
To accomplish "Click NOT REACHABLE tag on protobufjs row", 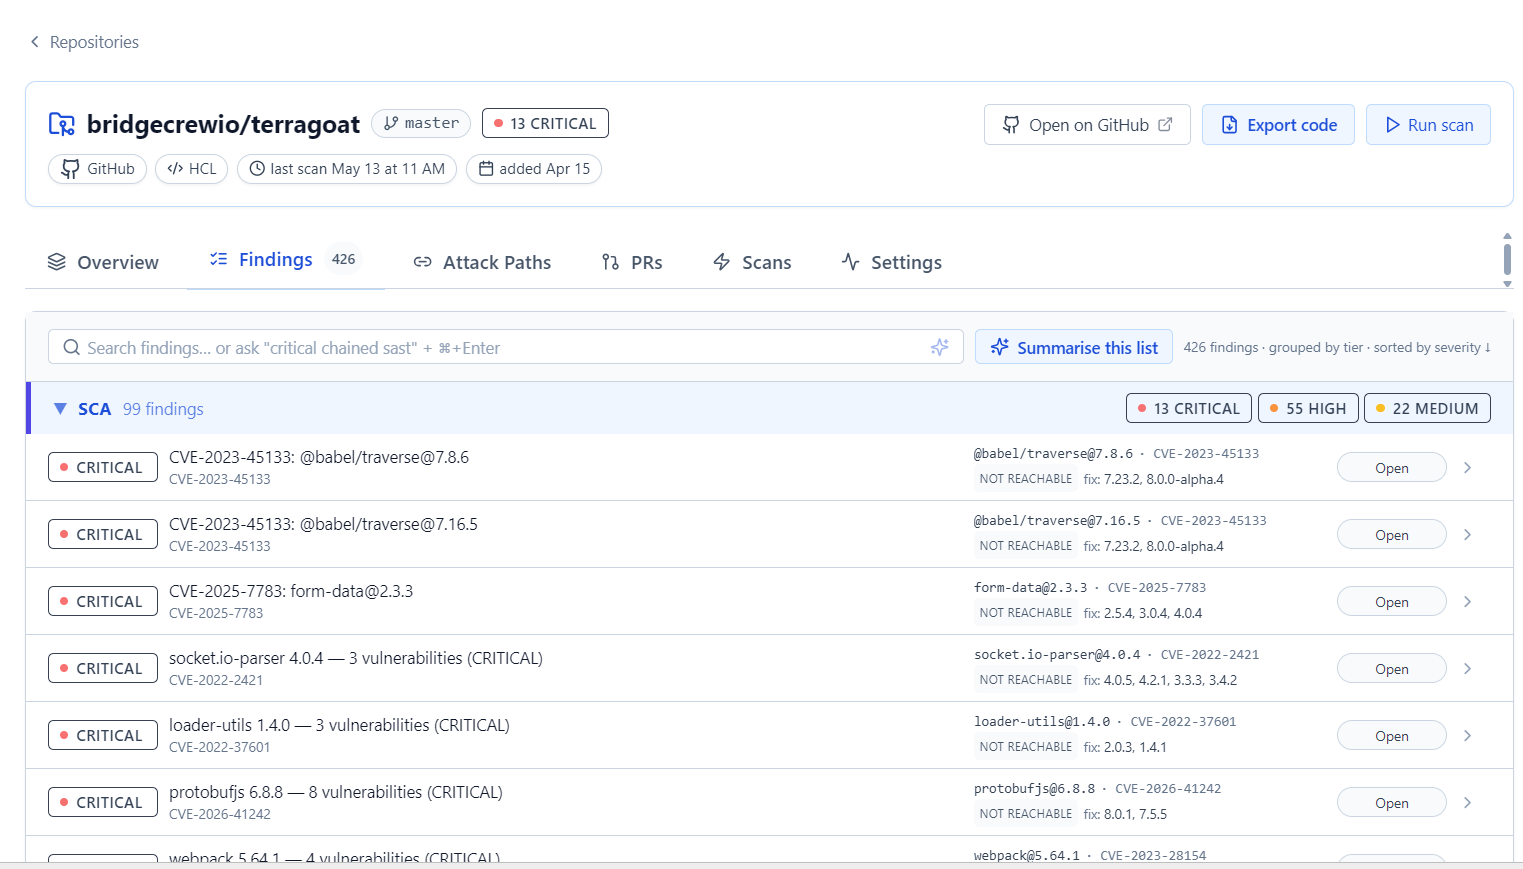I will coord(1025,814).
